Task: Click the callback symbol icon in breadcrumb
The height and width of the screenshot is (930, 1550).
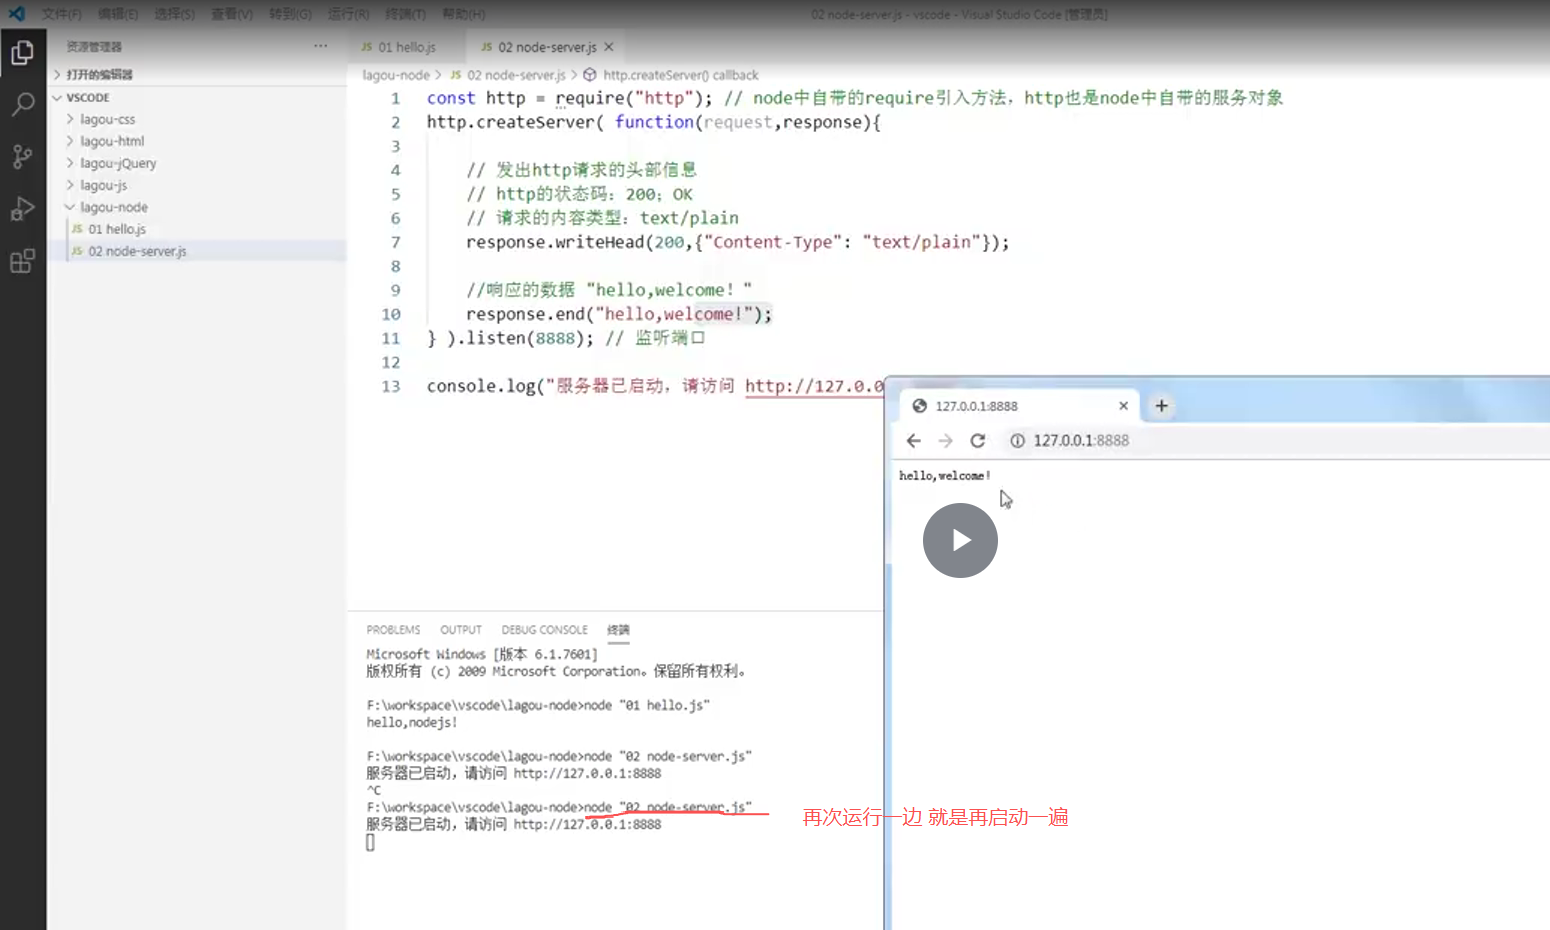Action: (x=590, y=75)
